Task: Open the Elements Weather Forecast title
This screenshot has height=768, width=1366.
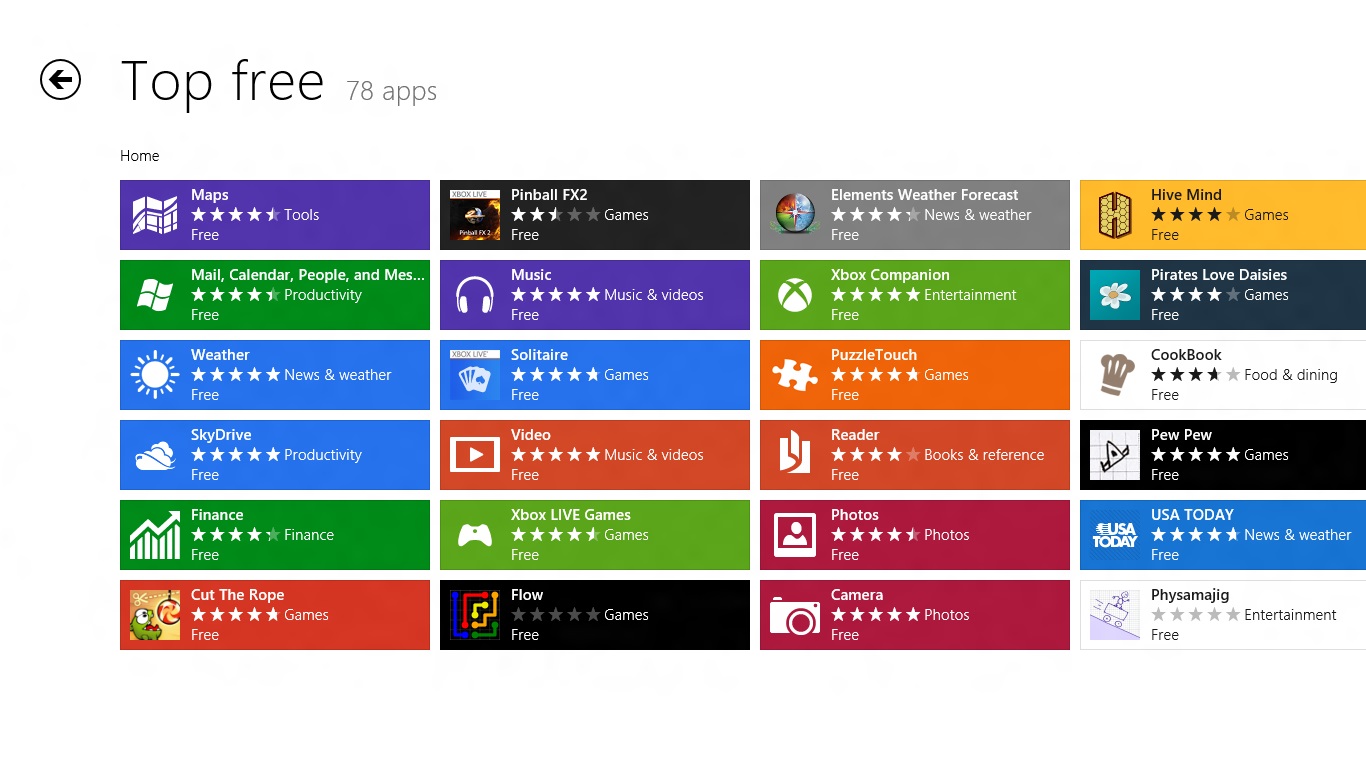Action: pos(924,195)
